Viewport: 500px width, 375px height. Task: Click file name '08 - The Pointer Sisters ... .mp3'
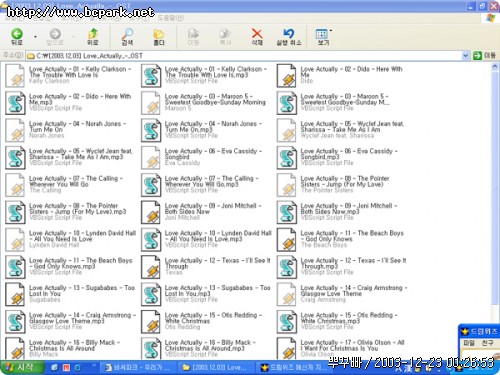click(x=78, y=209)
